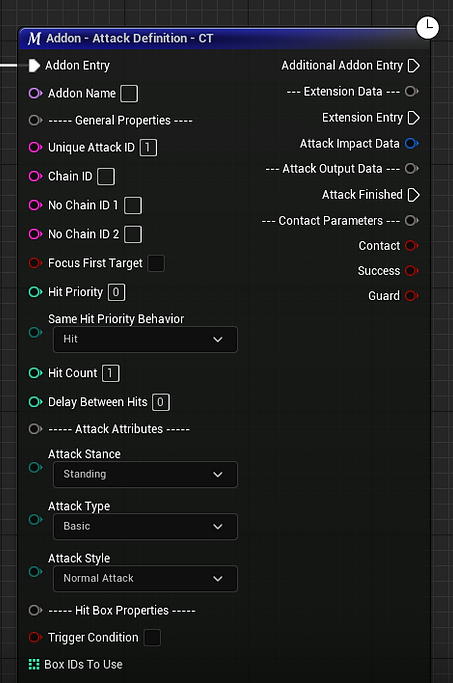The height and width of the screenshot is (683, 453).
Task: Click the red Guard output pin
Action: [412, 296]
